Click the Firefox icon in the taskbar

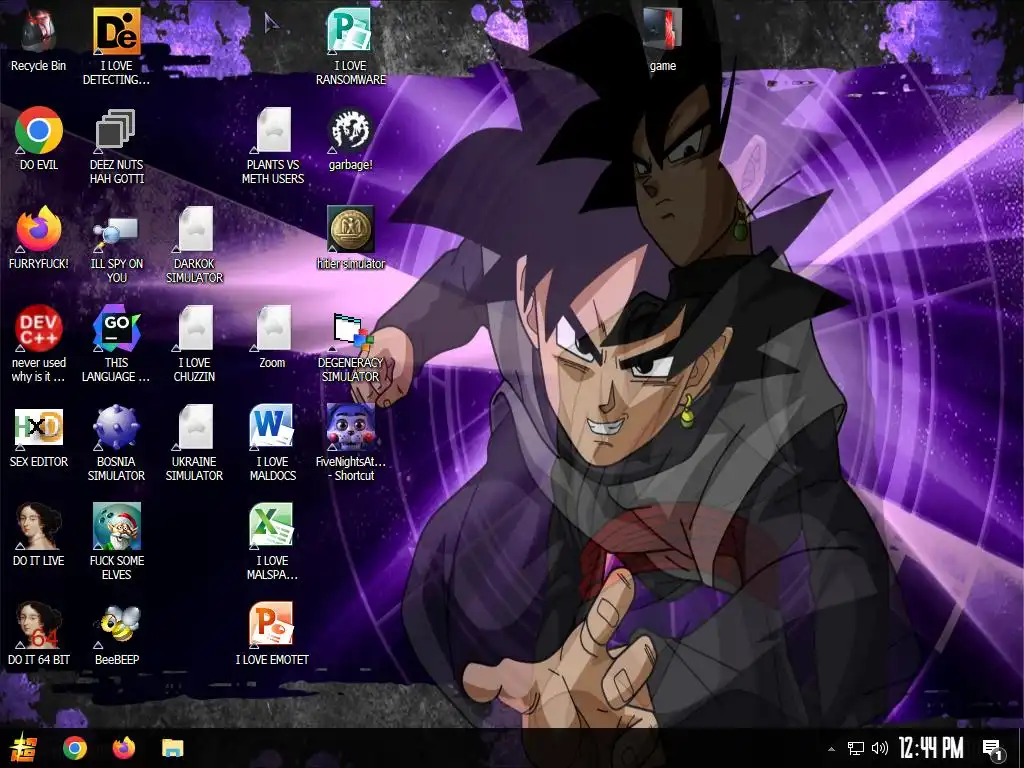click(x=123, y=748)
